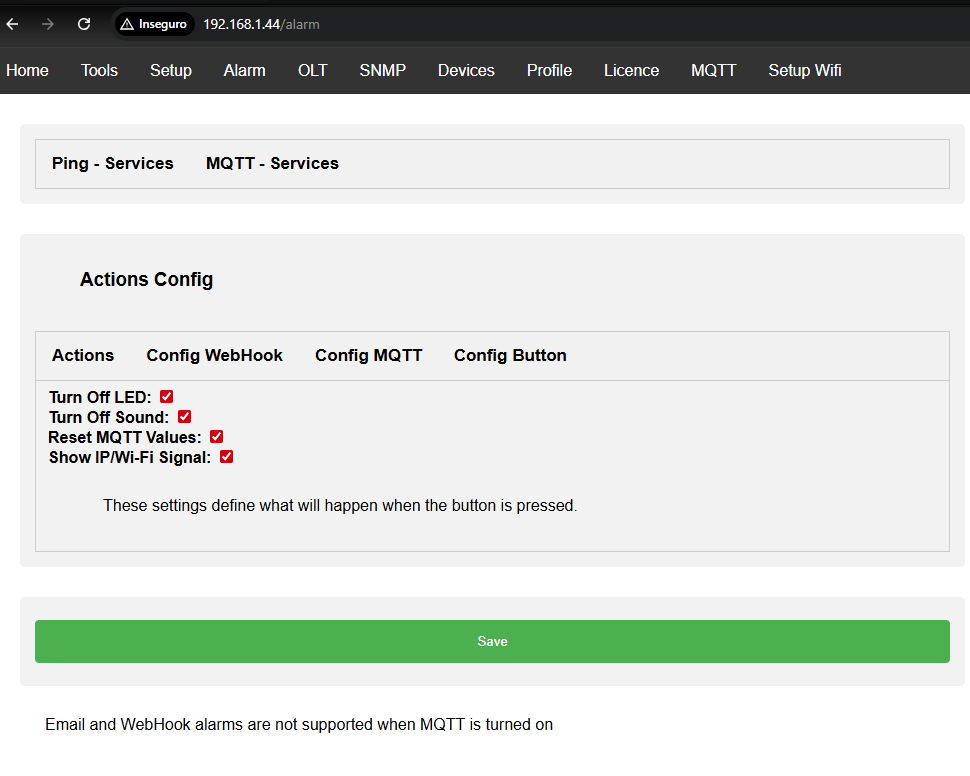Go to Setup Wifi
This screenshot has height=776, width=970.
click(804, 71)
